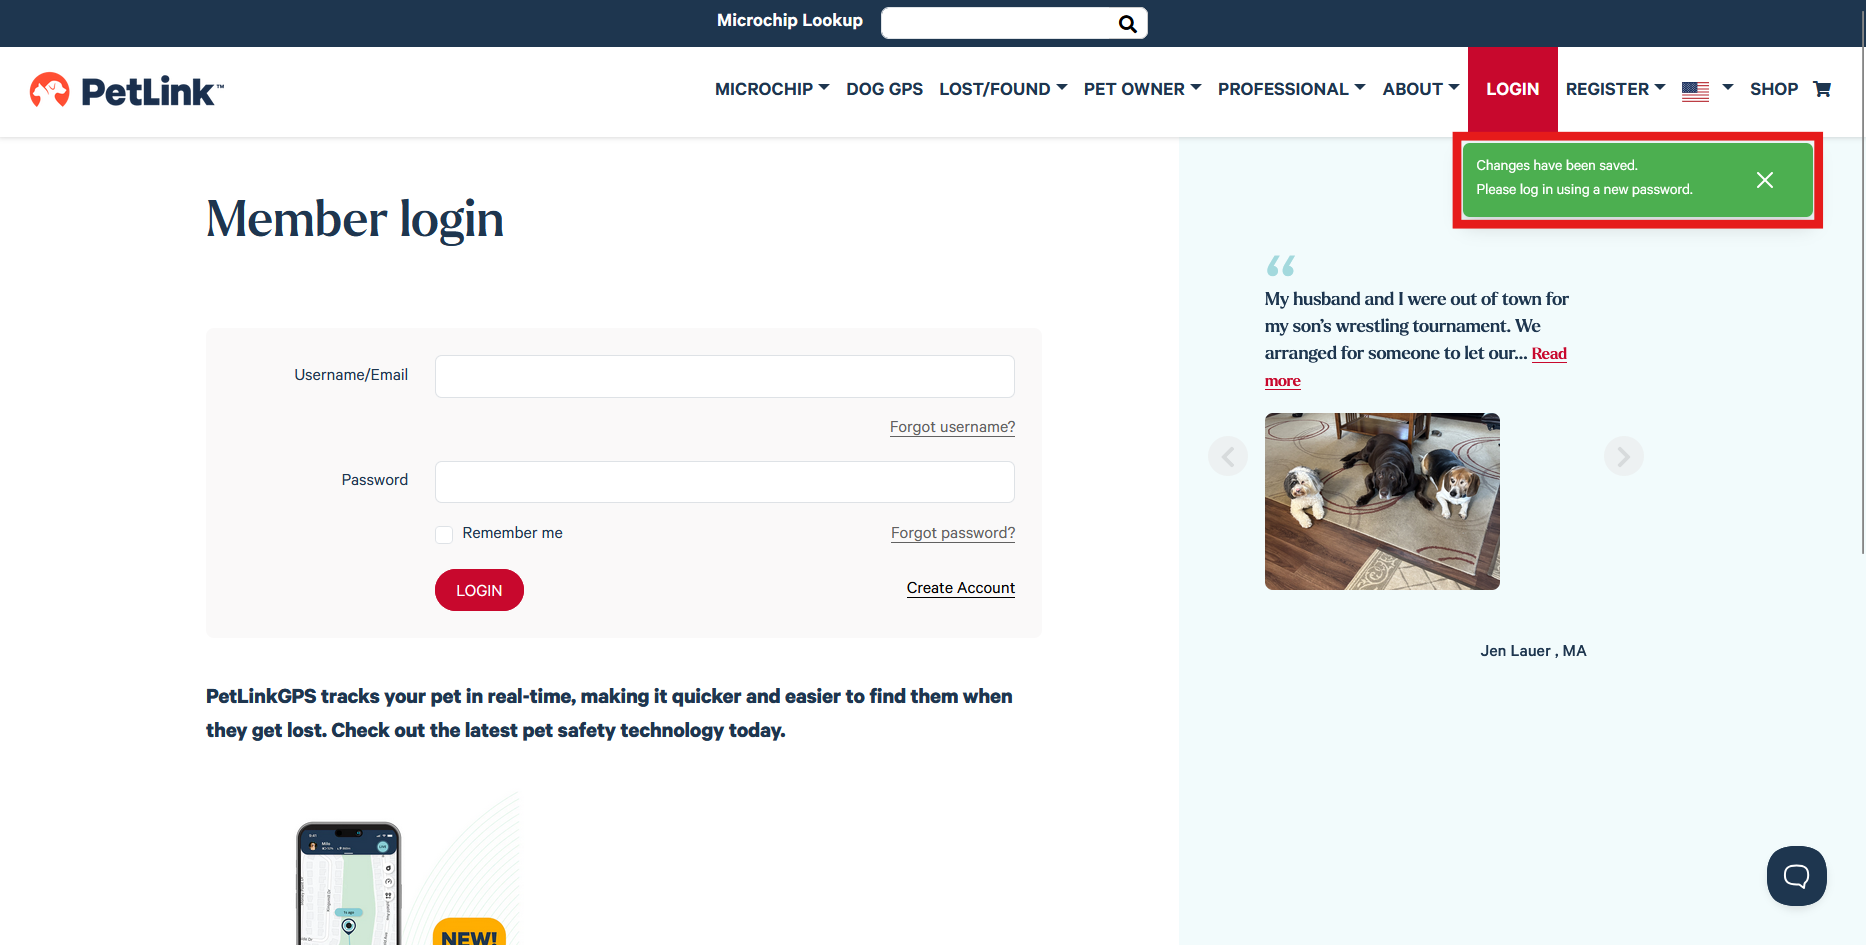Click the PetLinkGPS phone app image
This screenshot has width=1866, height=945.
pyautogui.click(x=349, y=884)
